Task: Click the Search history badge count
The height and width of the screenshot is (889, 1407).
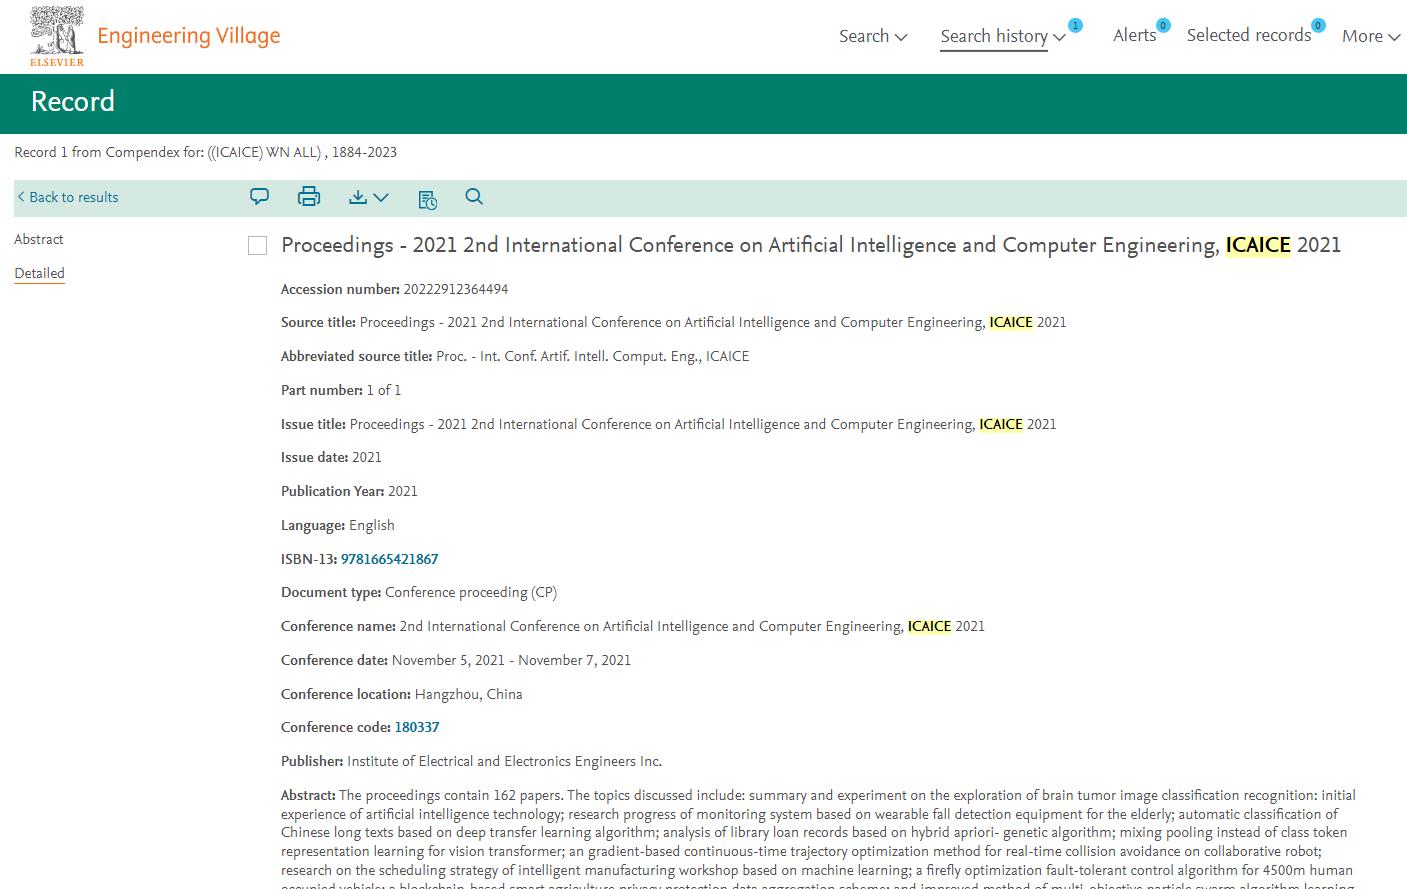Action: point(1075,25)
